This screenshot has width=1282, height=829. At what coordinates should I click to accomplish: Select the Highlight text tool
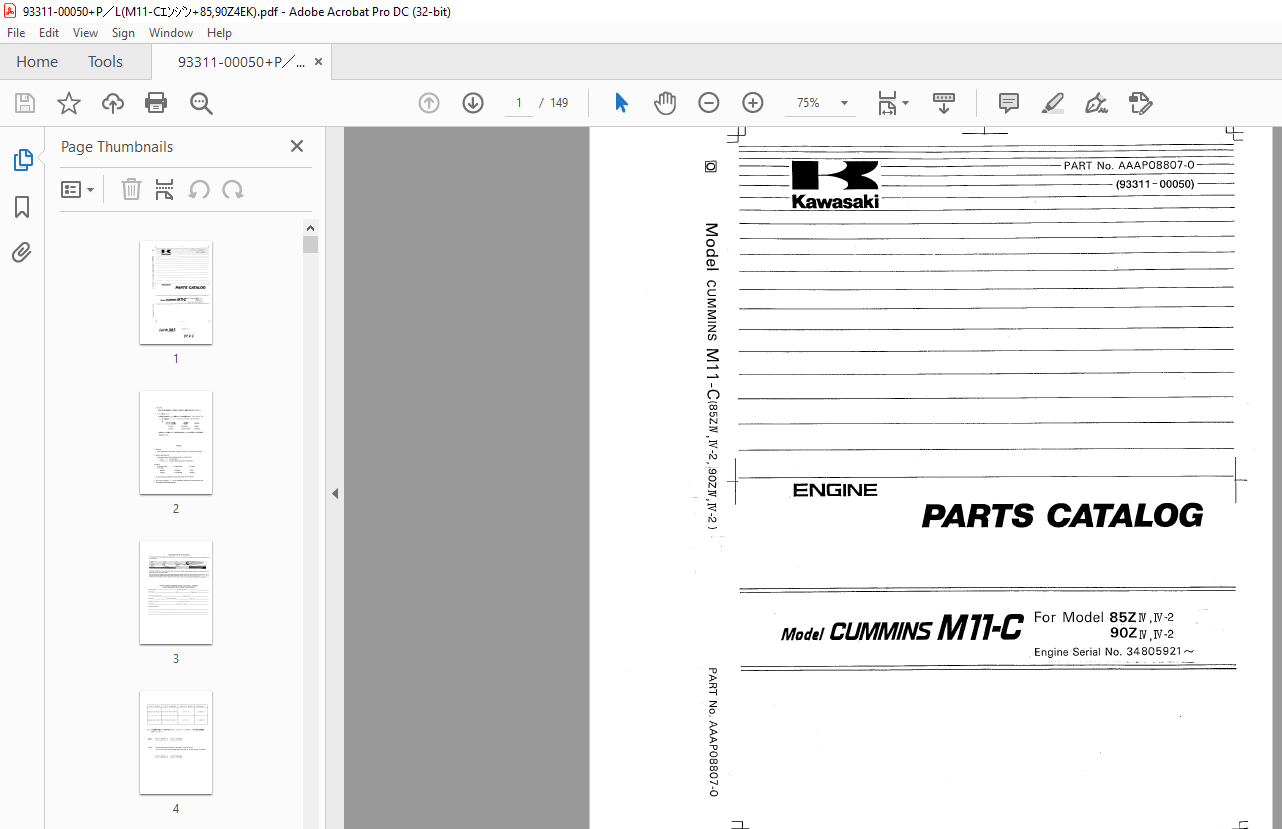tap(1052, 103)
